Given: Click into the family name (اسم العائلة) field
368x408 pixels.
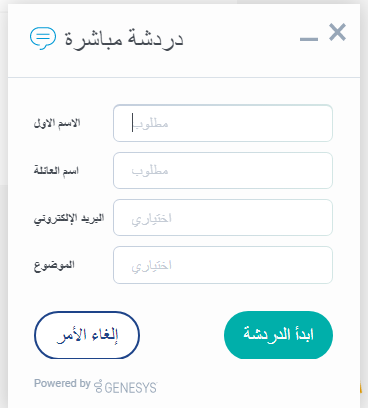Looking at the screenshot, I should coord(223,171).
